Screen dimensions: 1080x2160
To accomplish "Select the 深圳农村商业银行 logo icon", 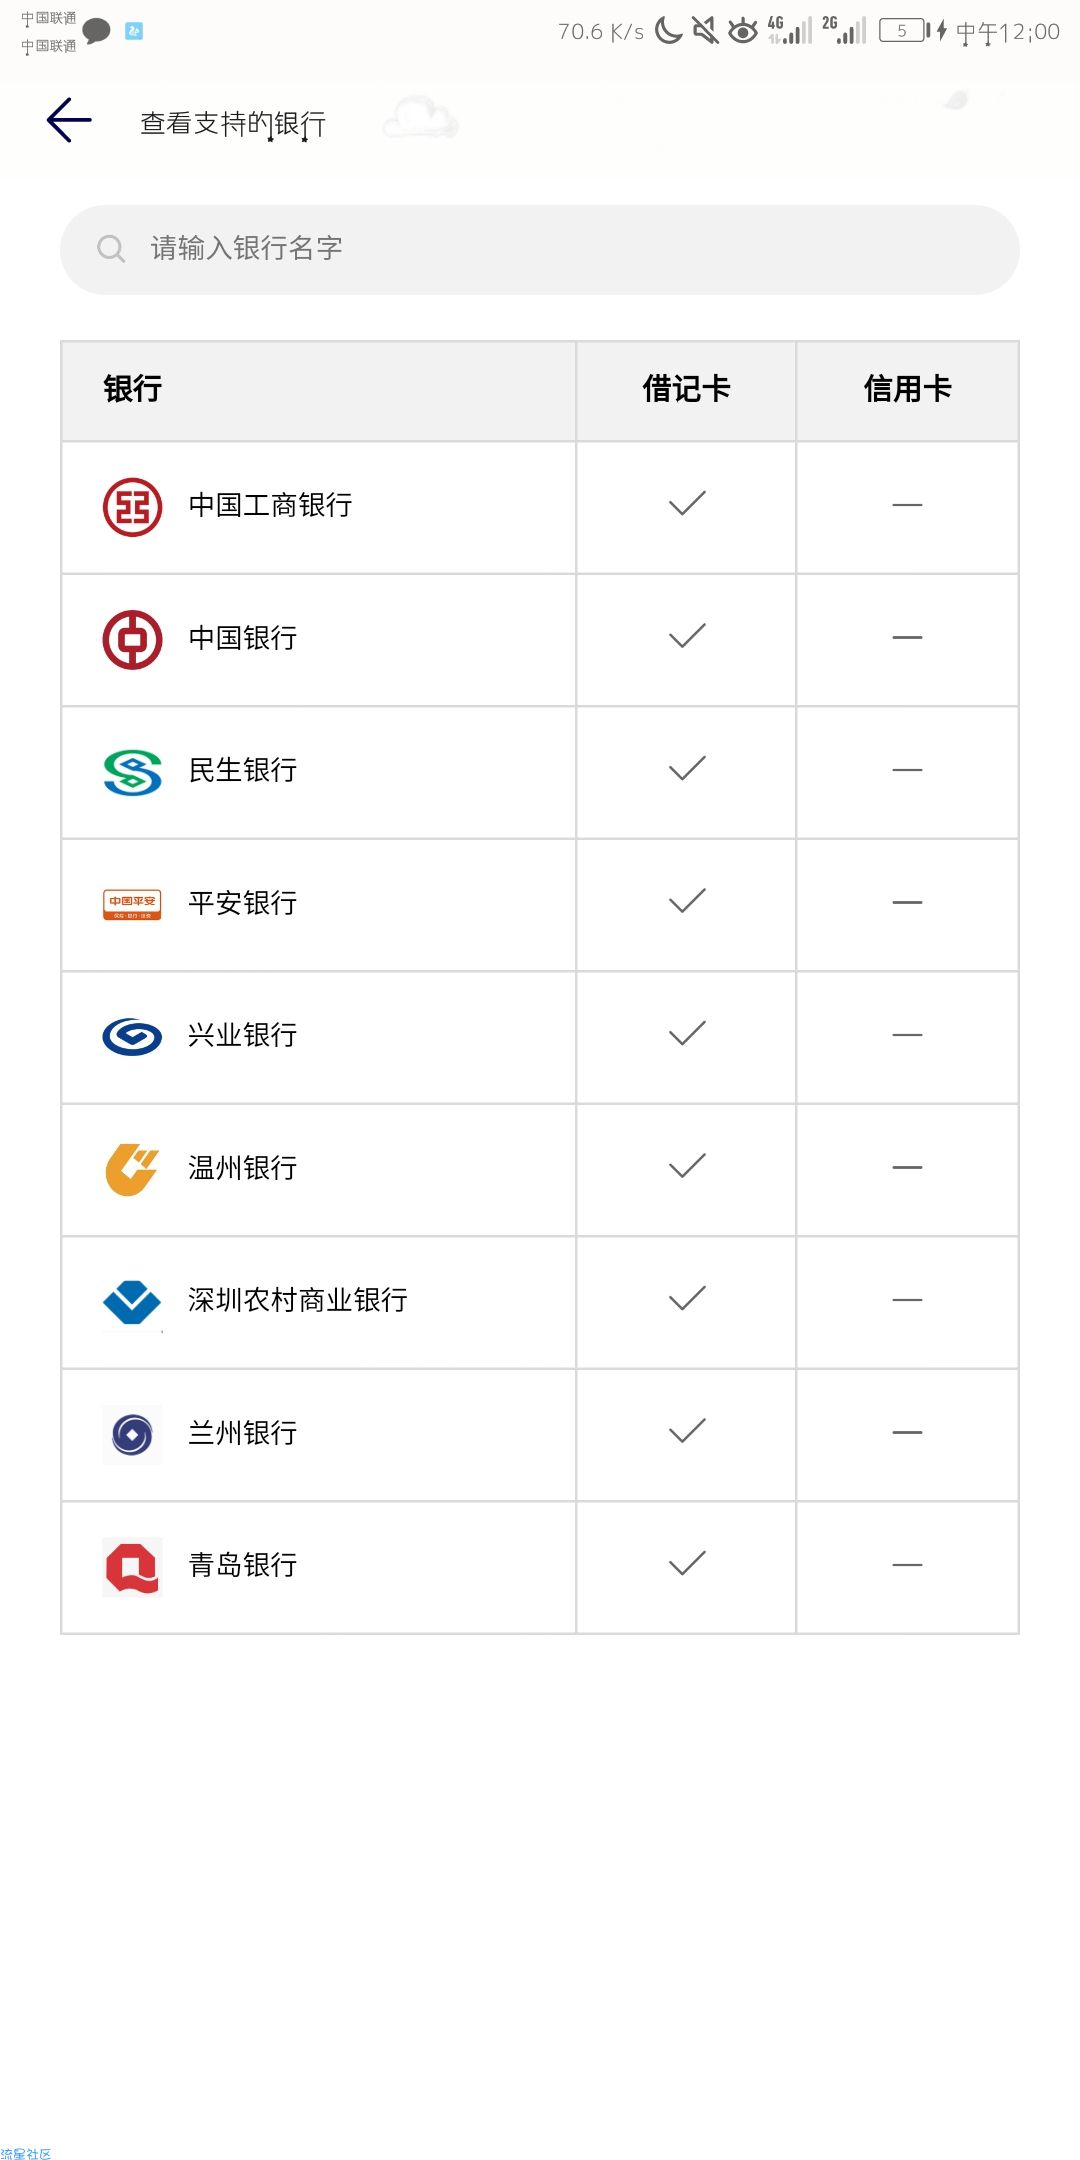I will [x=132, y=1302].
